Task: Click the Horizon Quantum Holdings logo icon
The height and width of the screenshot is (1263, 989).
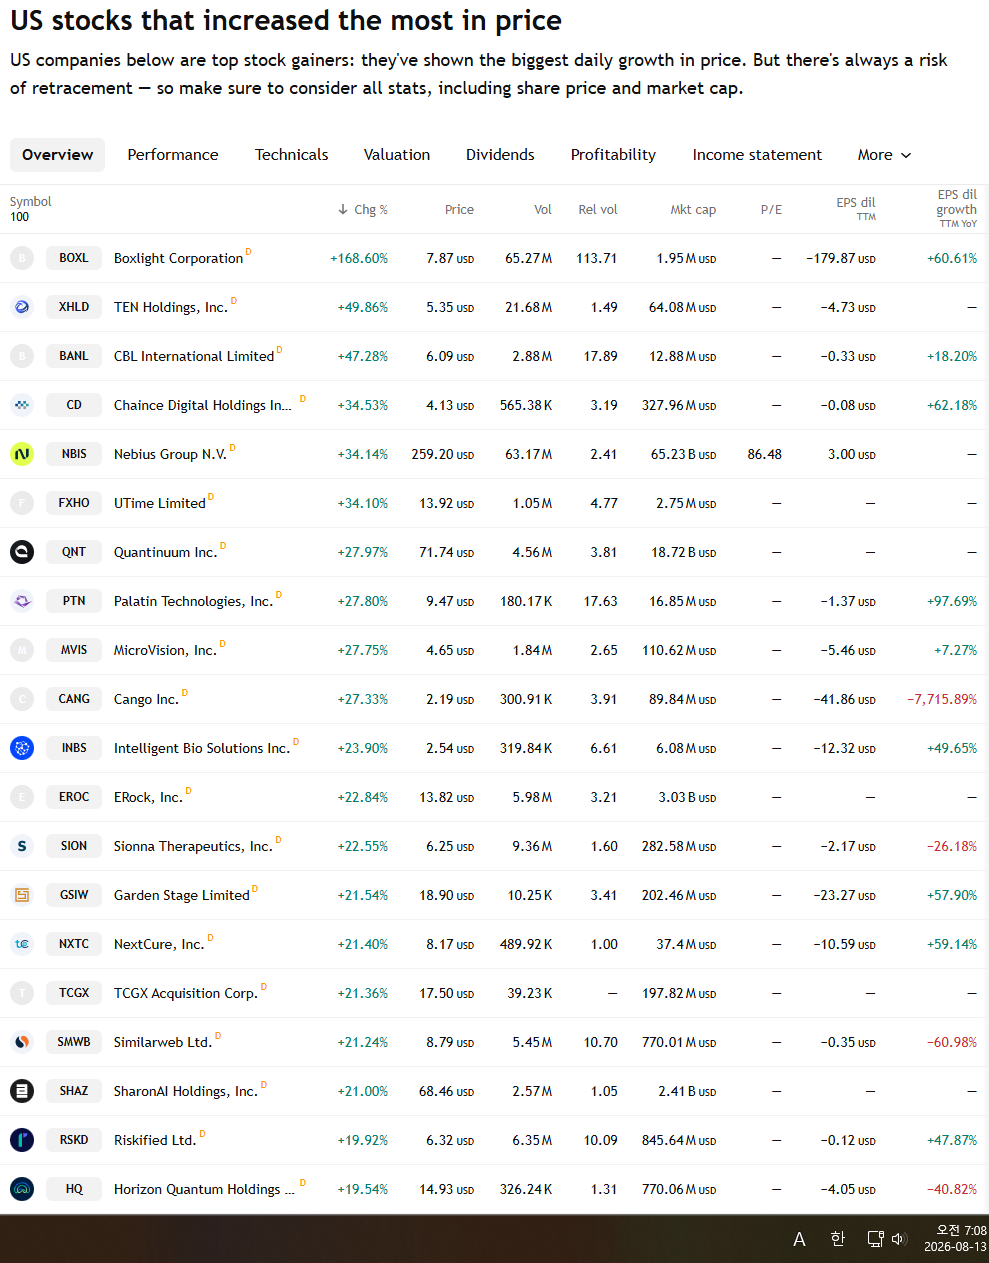Action: tap(22, 1189)
